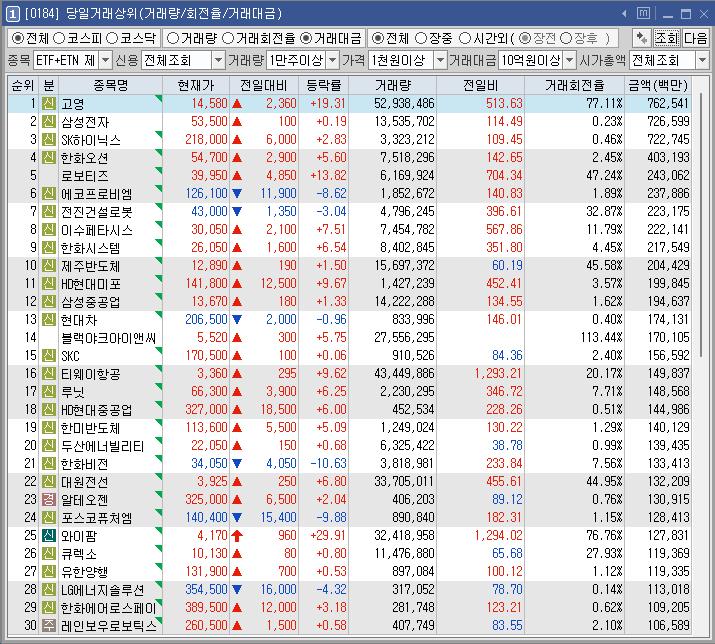Open the 거래대금 10억원이상 dropdown
This screenshot has height=644, width=715.
point(570,60)
